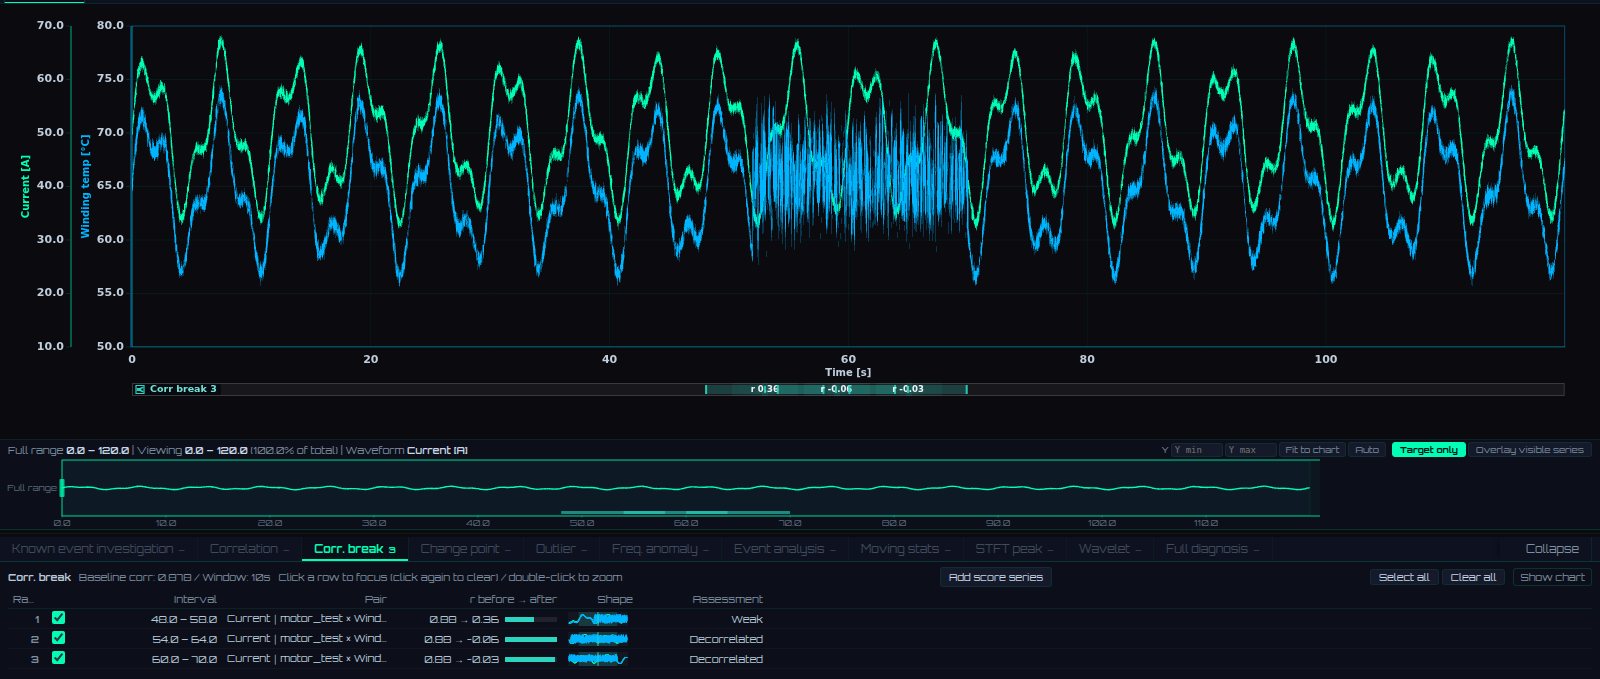
Task: Open the Full diagnosis tab
Action: click(x=1212, y=549)
